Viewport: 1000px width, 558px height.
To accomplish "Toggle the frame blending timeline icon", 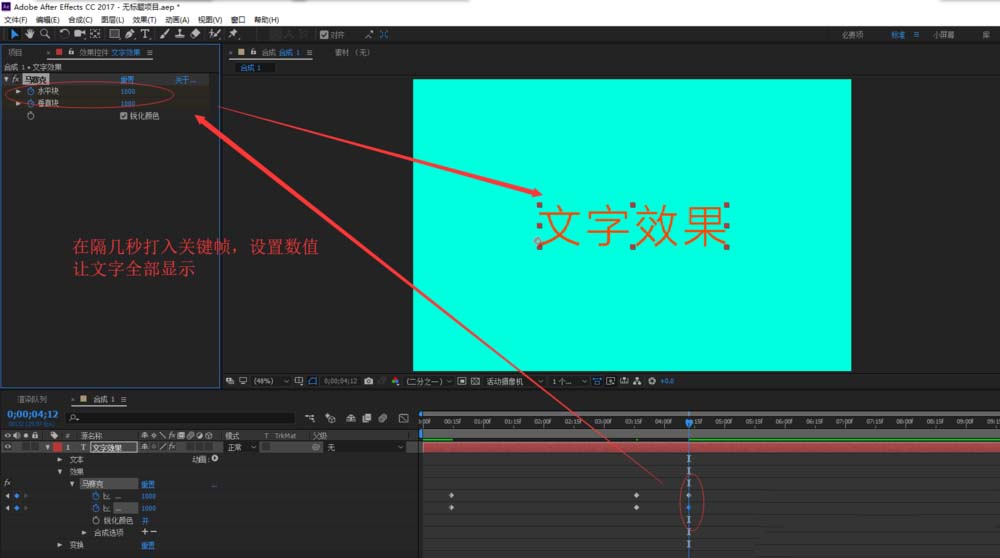I will [x=367, y=418].
